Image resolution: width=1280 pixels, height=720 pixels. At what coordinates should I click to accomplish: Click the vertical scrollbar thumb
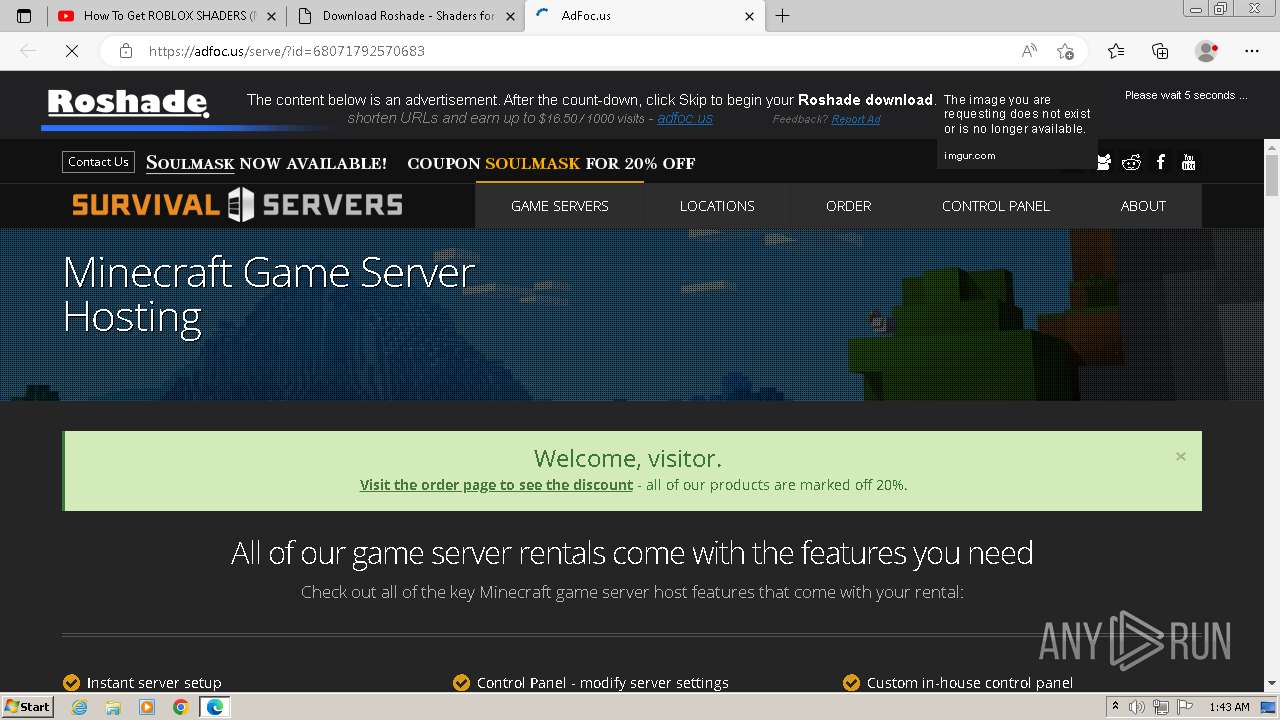pos(1272,176)
